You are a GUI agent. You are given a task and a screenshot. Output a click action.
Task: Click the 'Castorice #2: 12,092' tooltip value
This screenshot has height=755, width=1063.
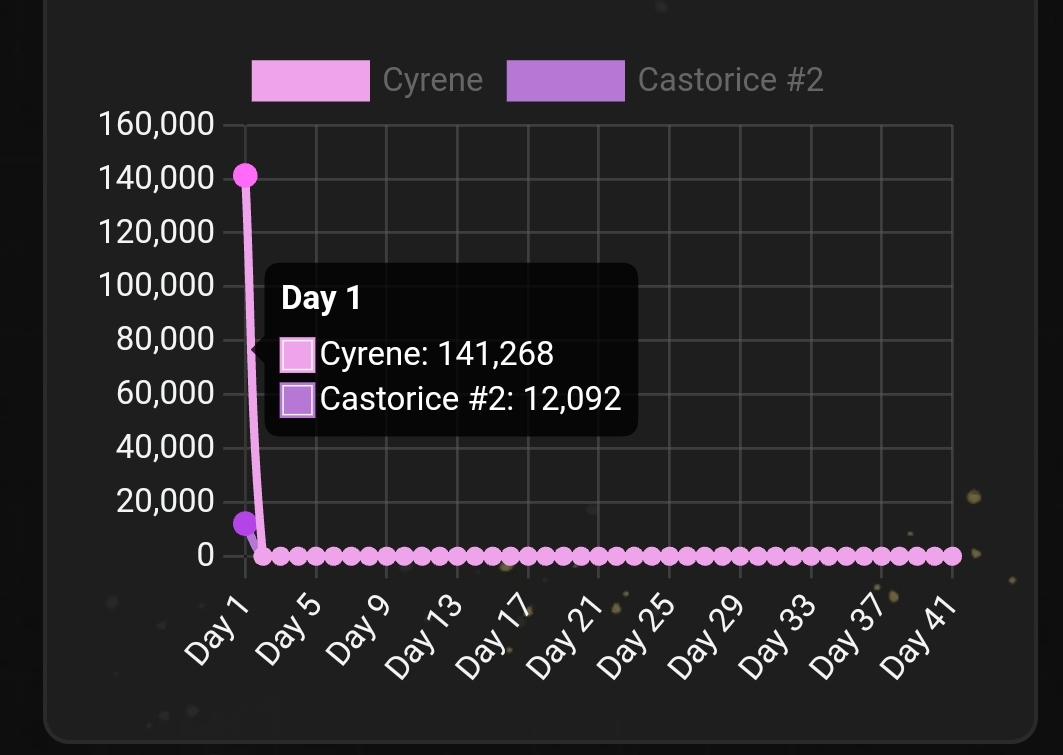470,399
